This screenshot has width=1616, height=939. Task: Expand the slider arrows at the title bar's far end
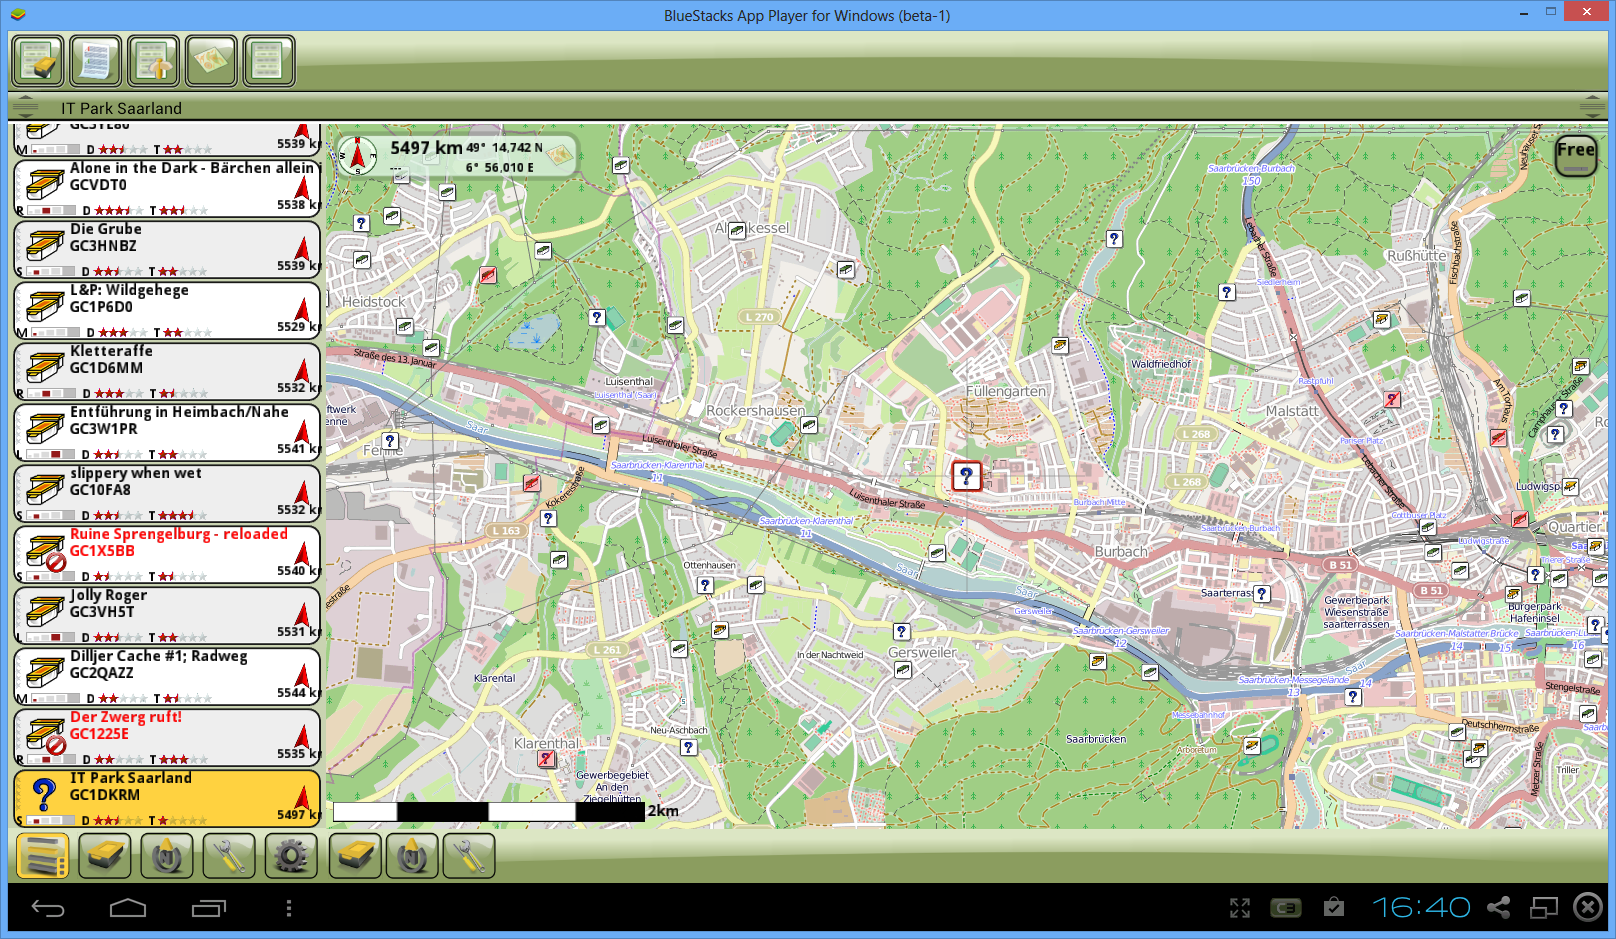pyautogui.click(x=1592, y=107)
